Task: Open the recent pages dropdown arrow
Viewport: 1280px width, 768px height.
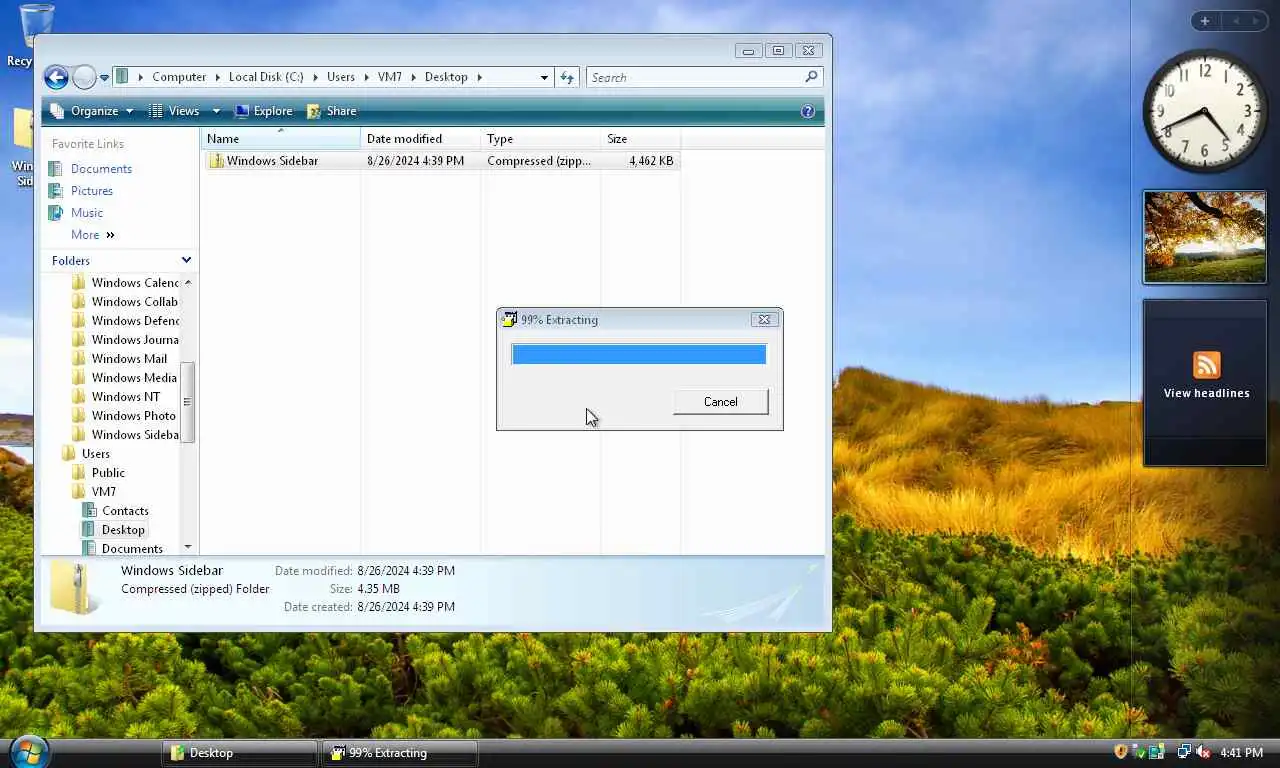Action: coord(104,78)
